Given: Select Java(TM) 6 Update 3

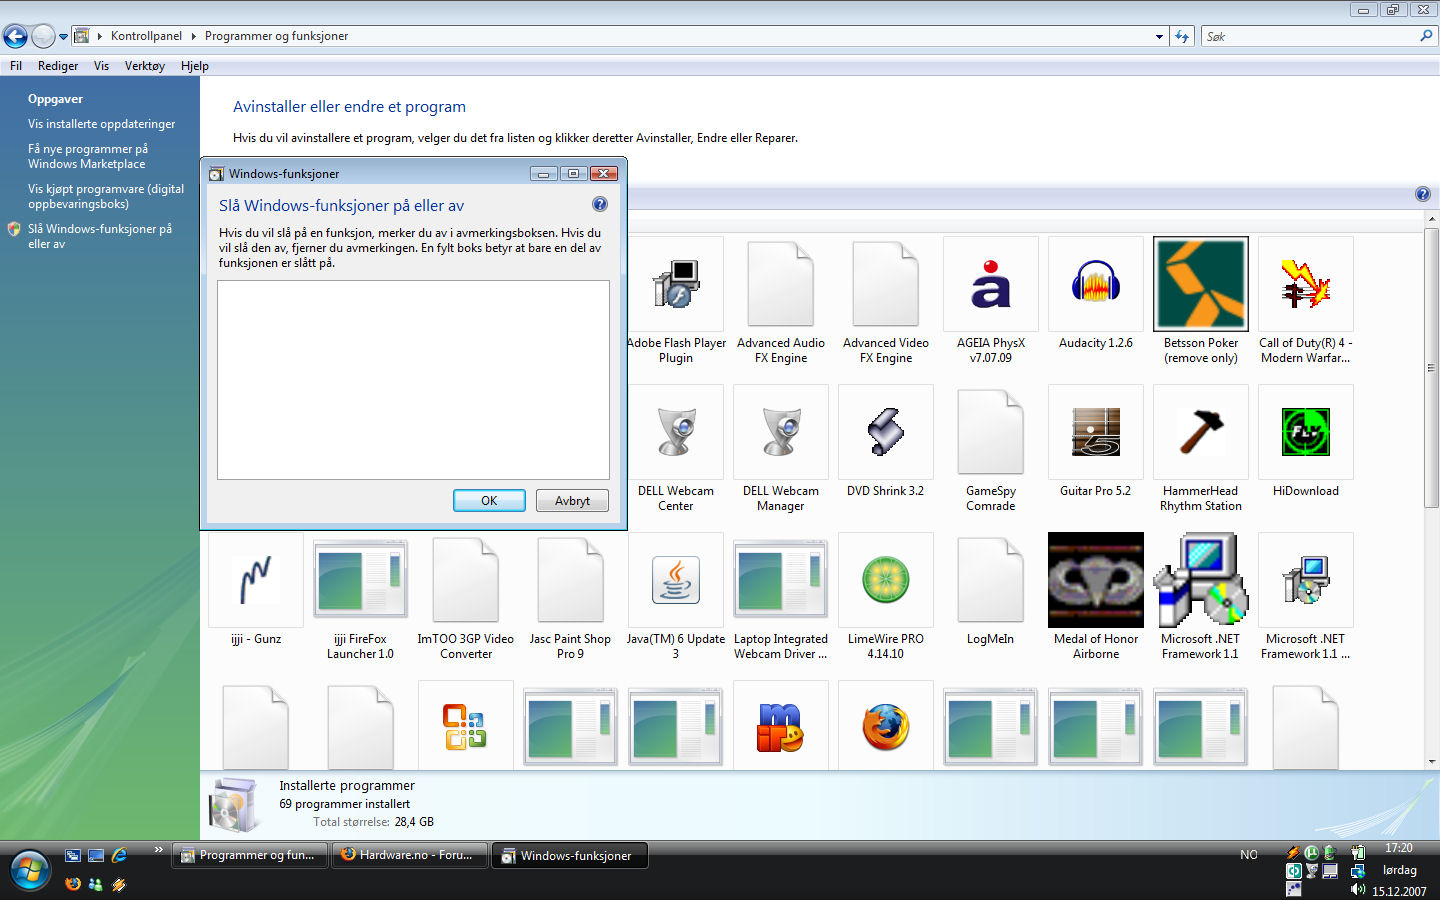Looking at the screenshot, I should coord(676,598).
